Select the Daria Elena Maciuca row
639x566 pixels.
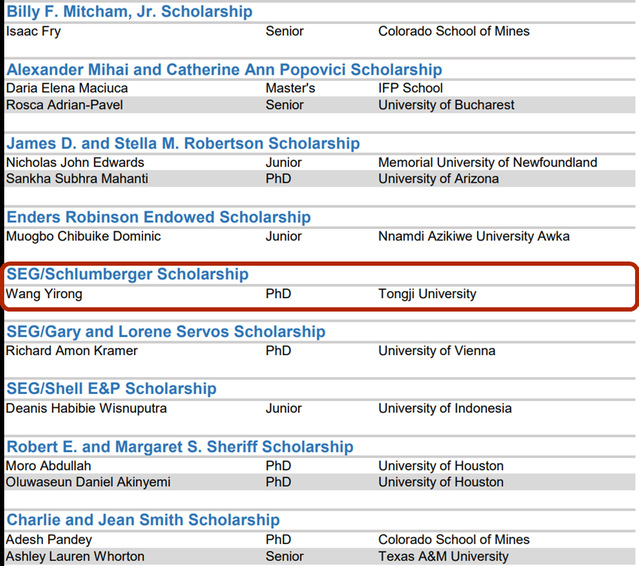point(320,88)
